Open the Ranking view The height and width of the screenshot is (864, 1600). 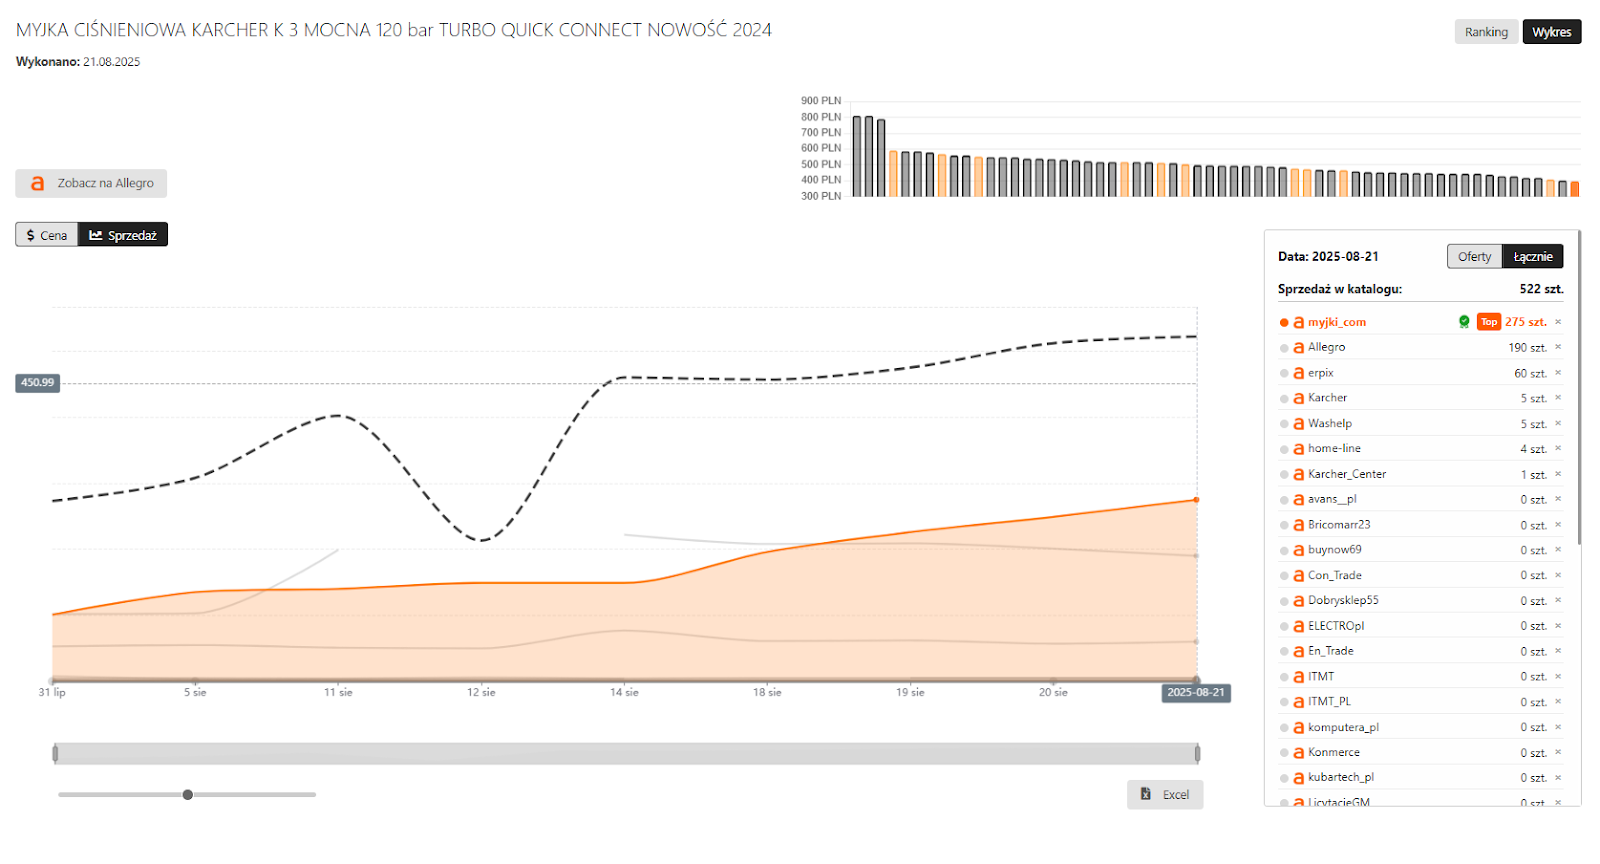pos(1486,32)
